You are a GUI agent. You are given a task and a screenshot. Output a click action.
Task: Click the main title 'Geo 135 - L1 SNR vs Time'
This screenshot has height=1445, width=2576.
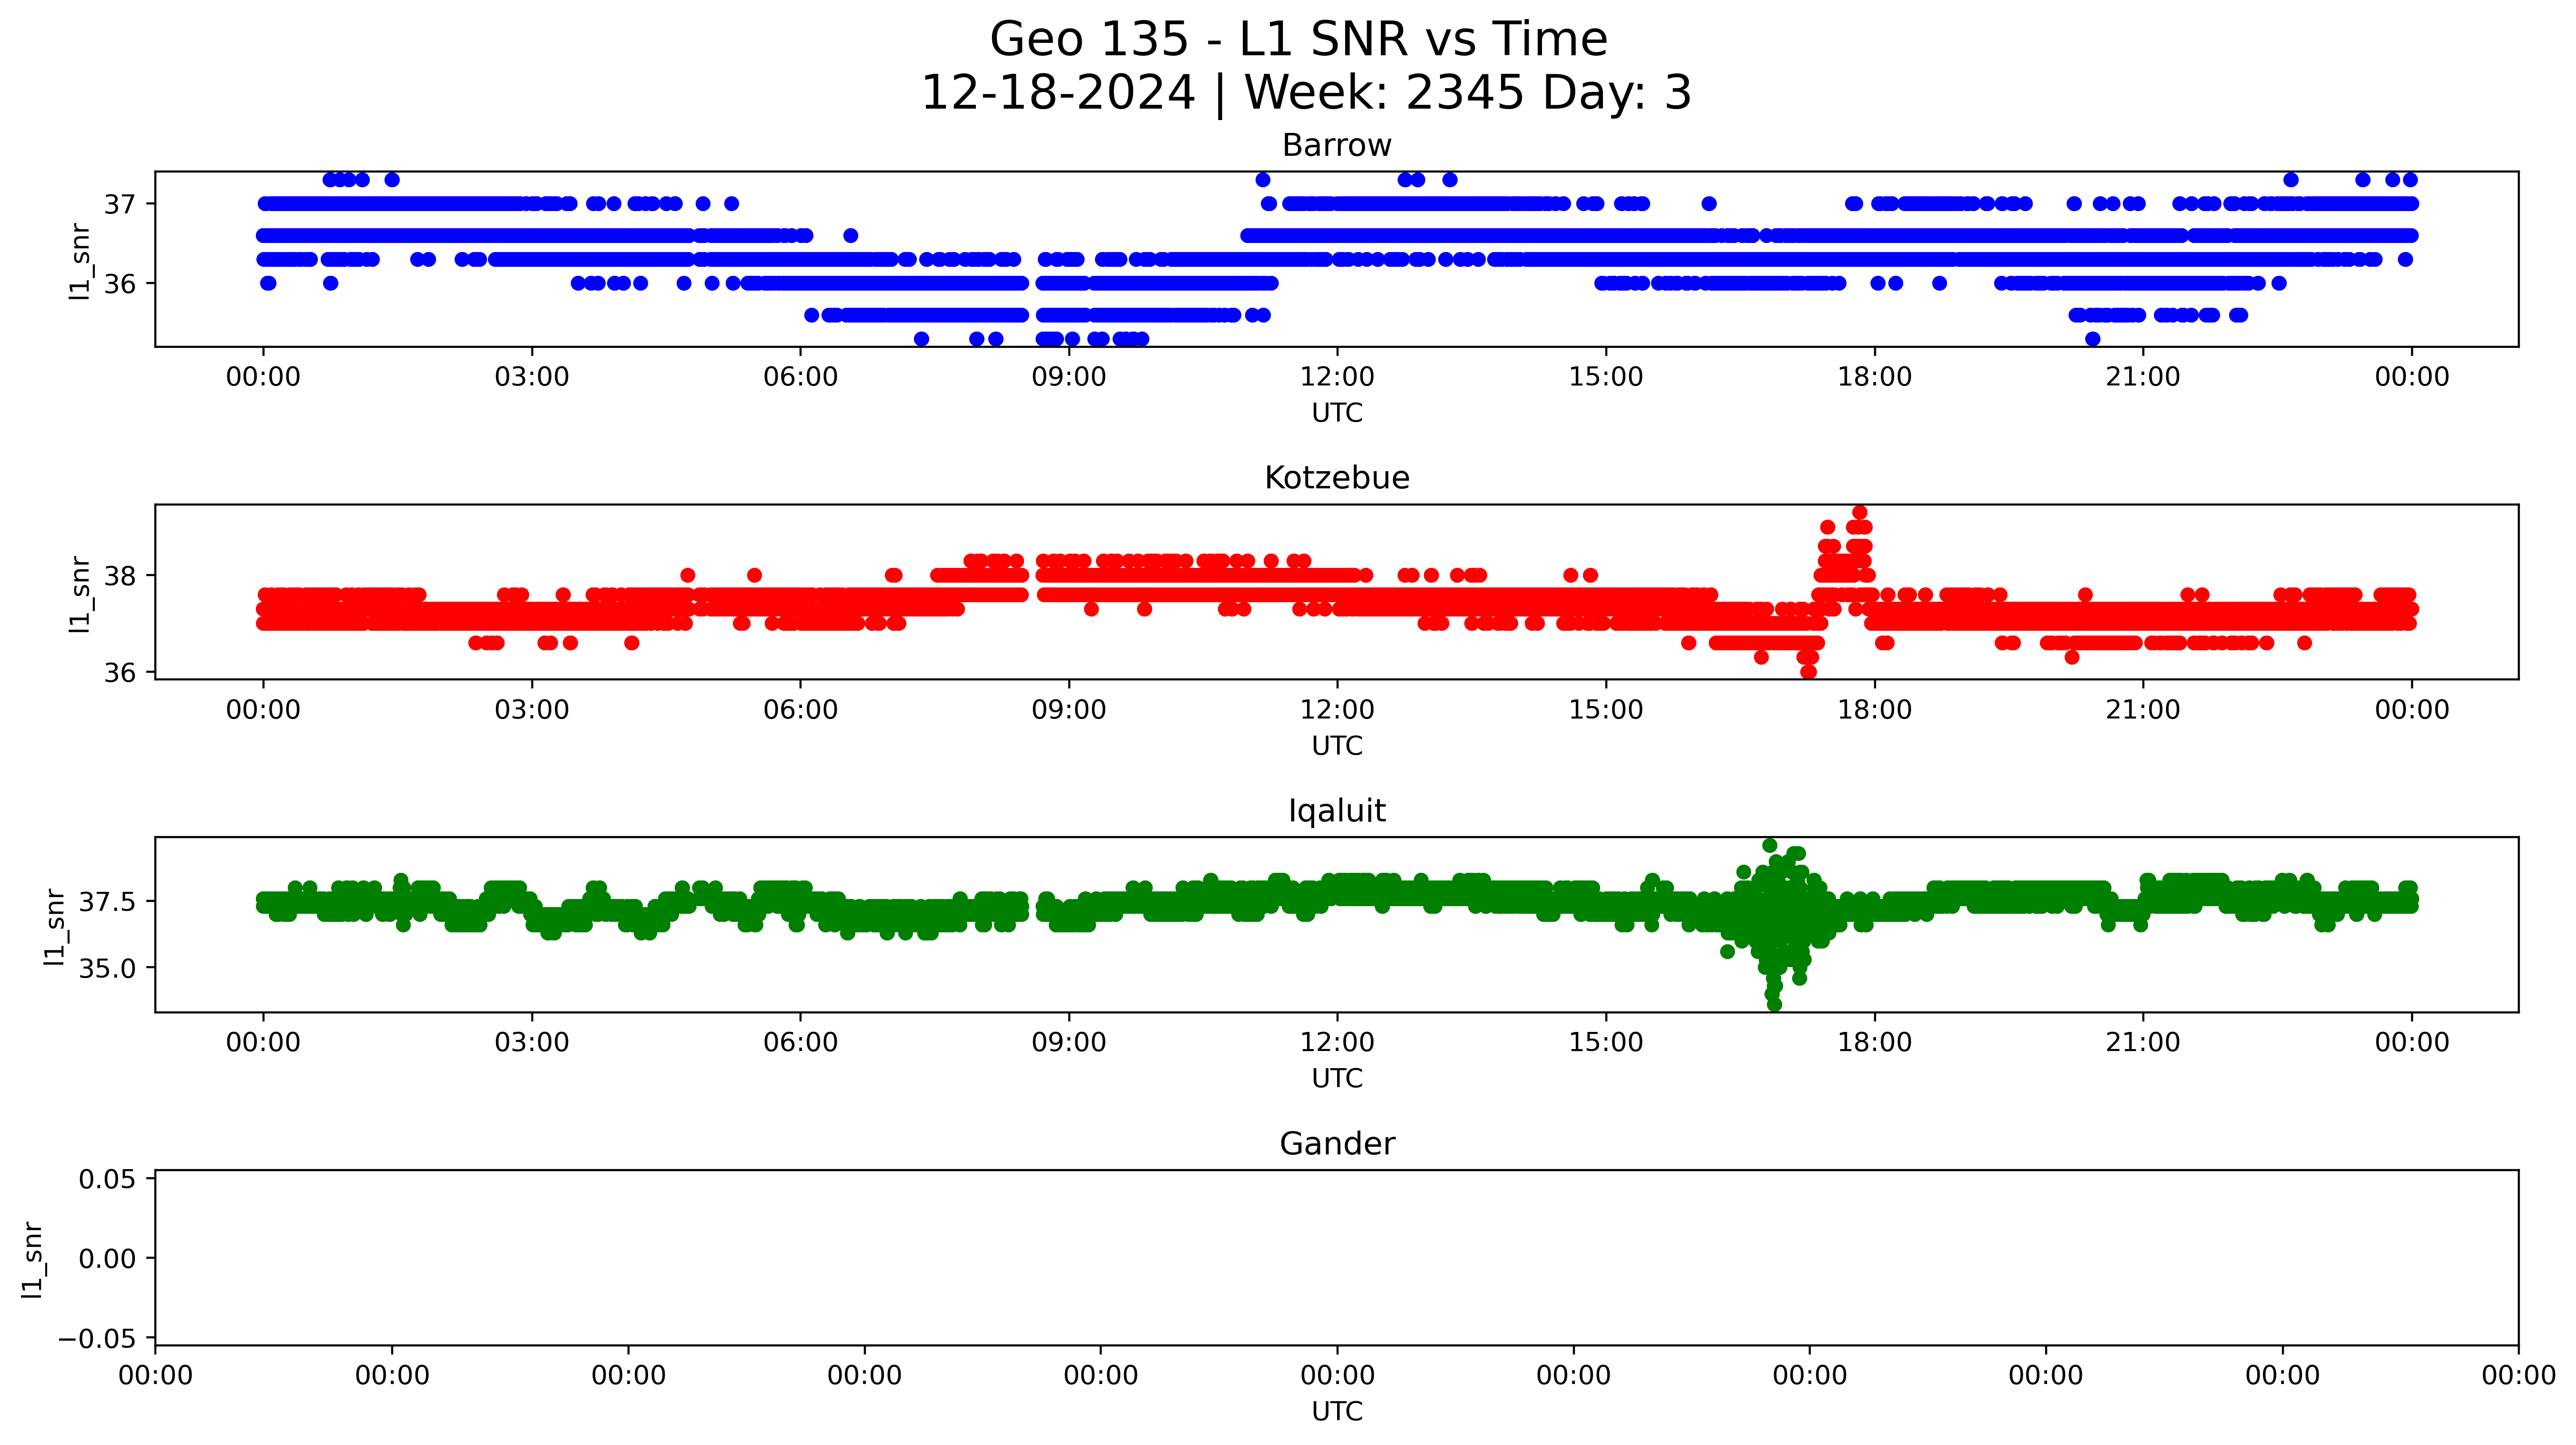pyautogui.click(x=1298, y=40)
